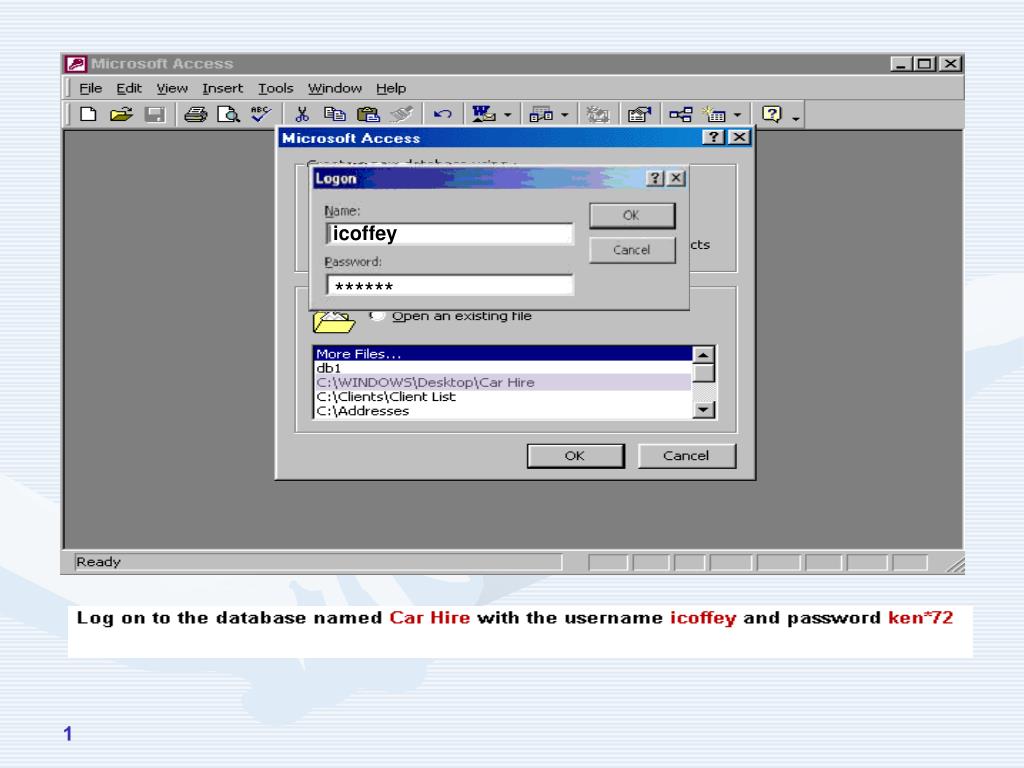Click Cancel at the bottom of Microsoft Access dialog
The image size is (1024, 768).
tap(686, 456)
